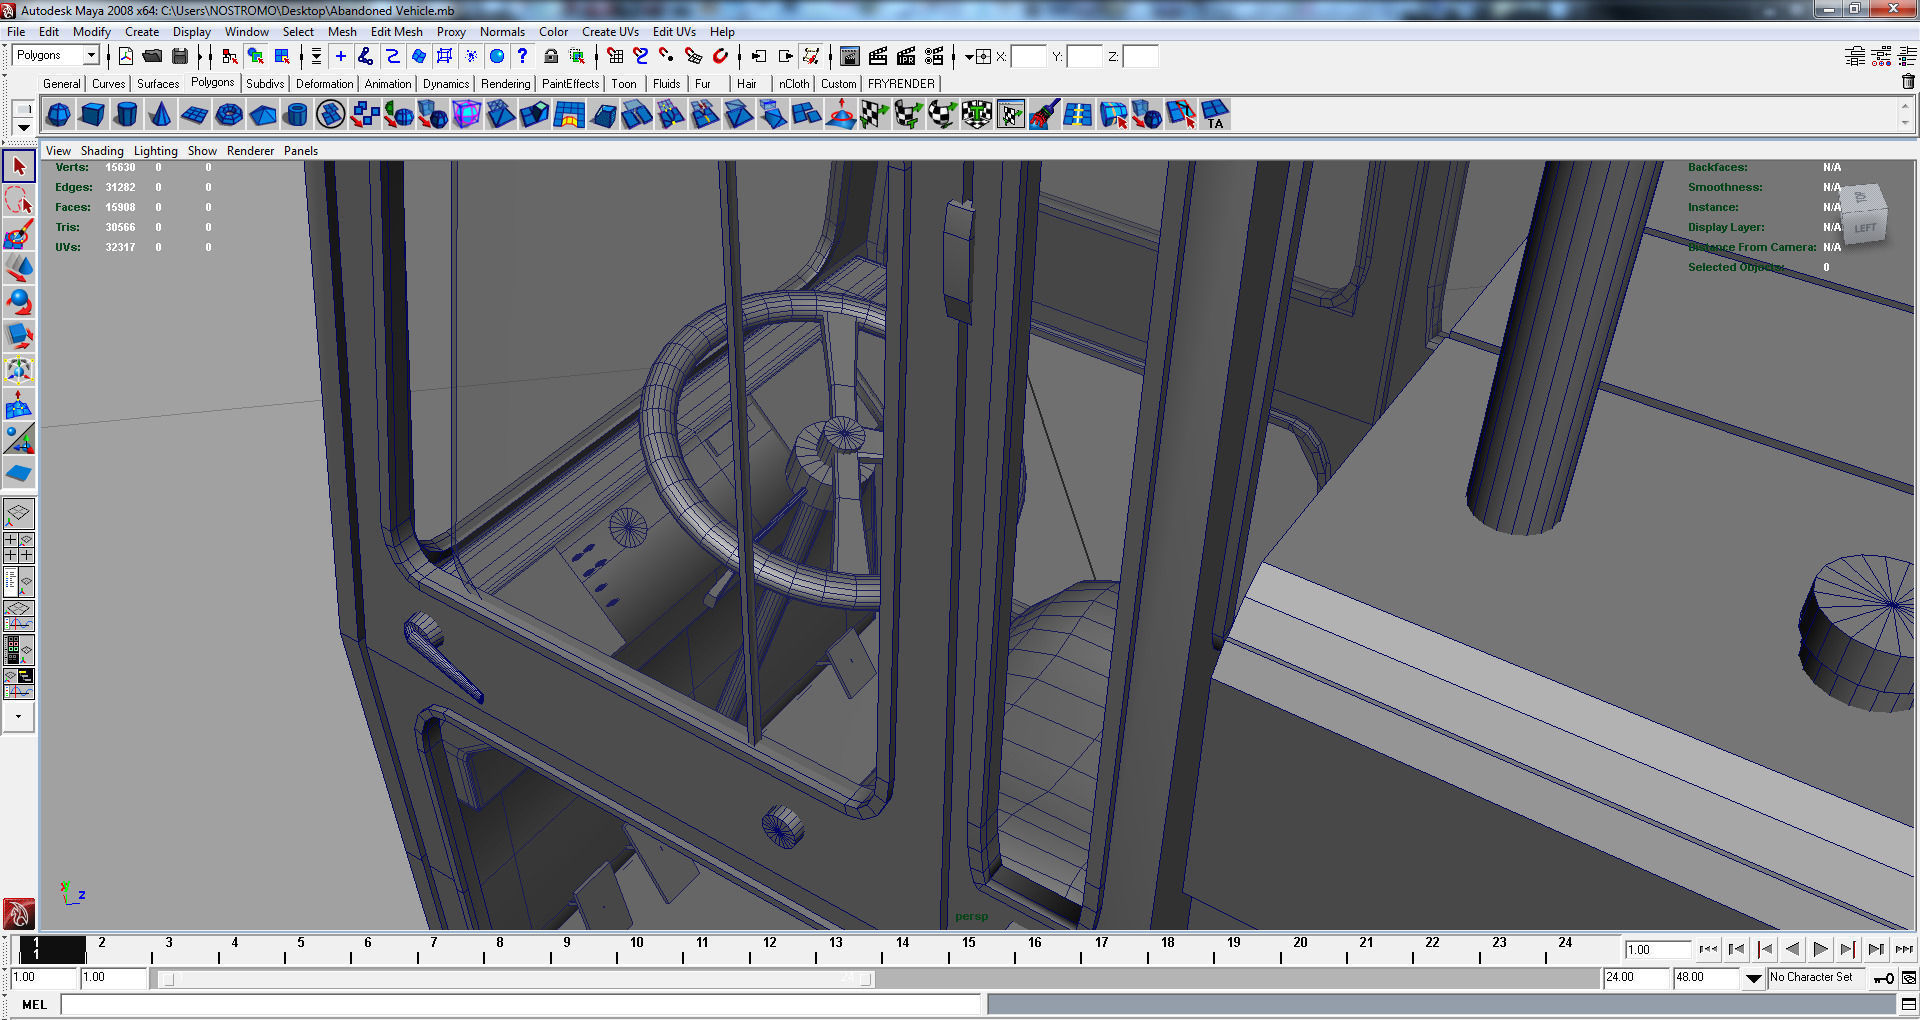The height and width of the screenshot is (1020, 1920).
Task: Toggle snap to curves
Action: point(641,56)
